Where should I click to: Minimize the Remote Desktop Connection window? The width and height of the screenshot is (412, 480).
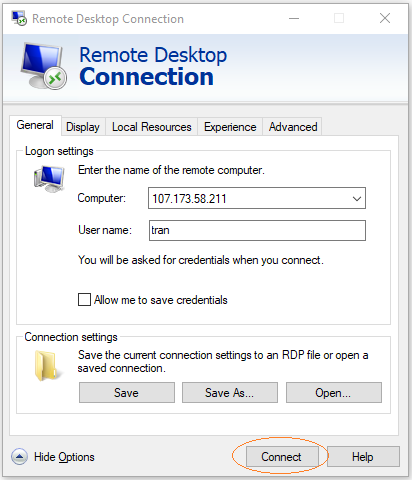pos(294,18)
